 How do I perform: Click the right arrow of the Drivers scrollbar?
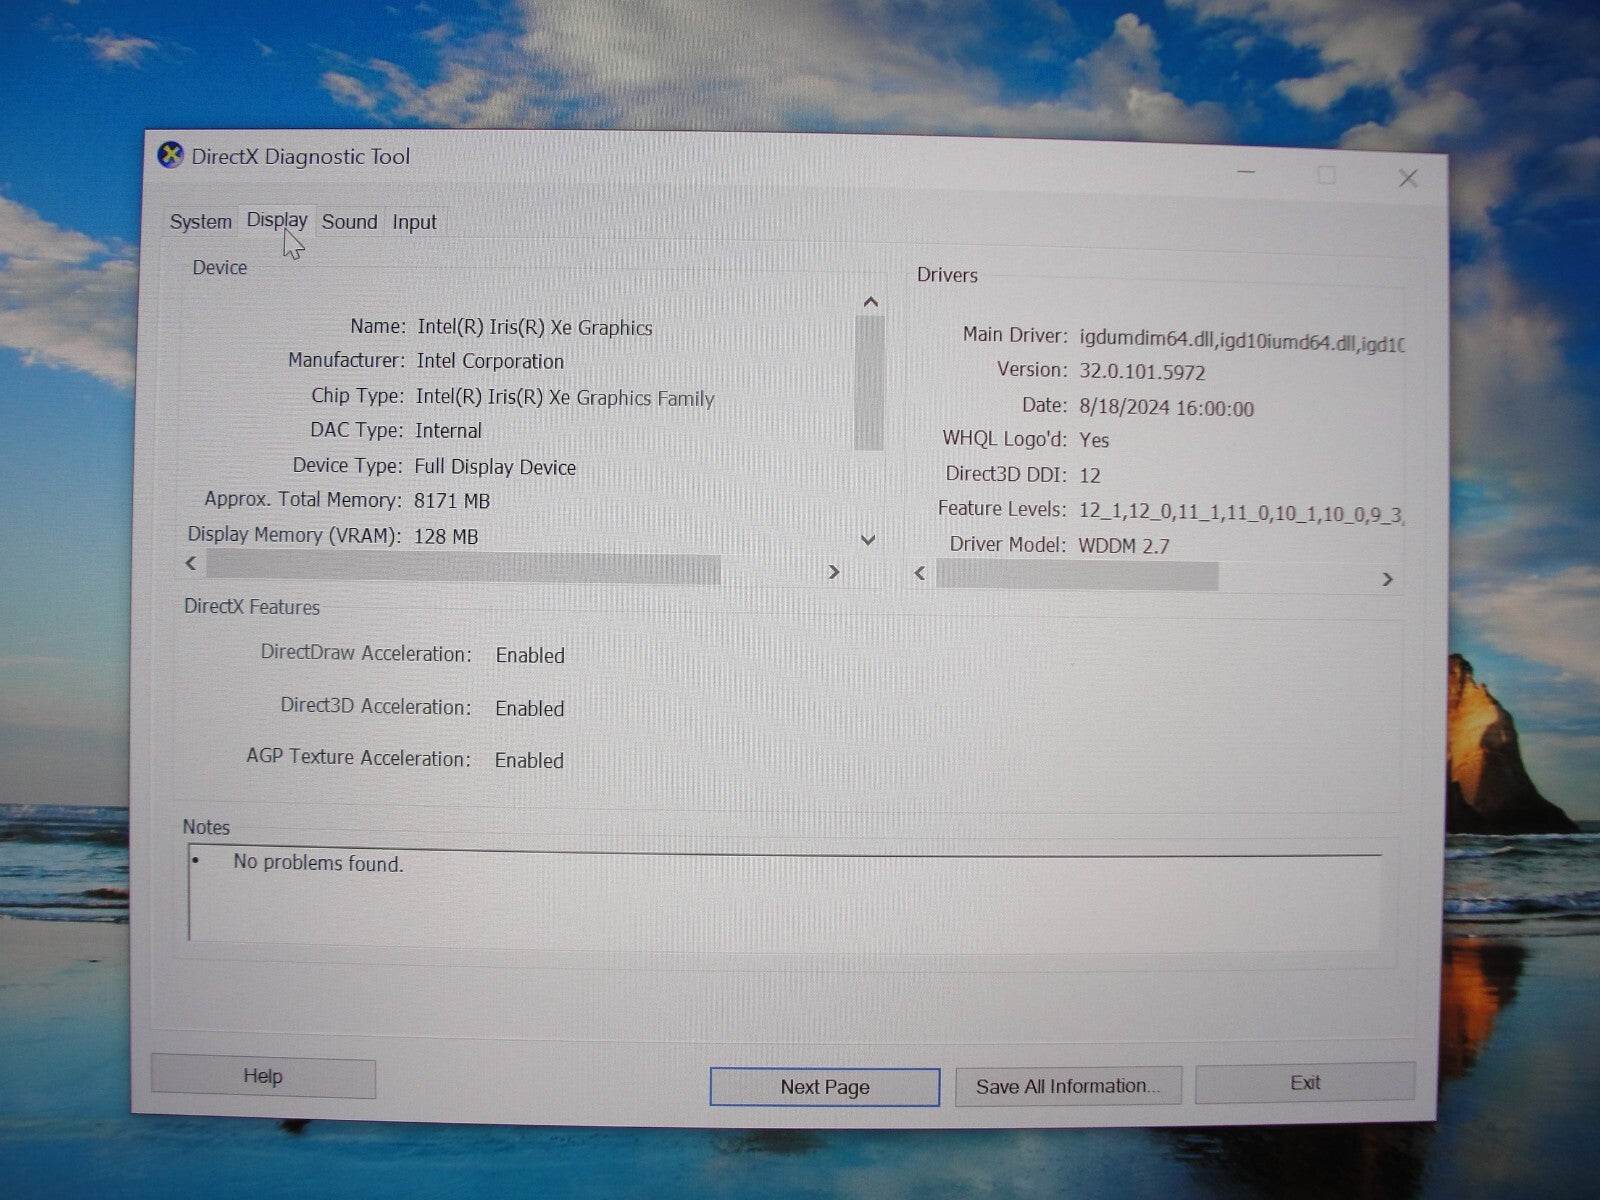click(1388, 578)
